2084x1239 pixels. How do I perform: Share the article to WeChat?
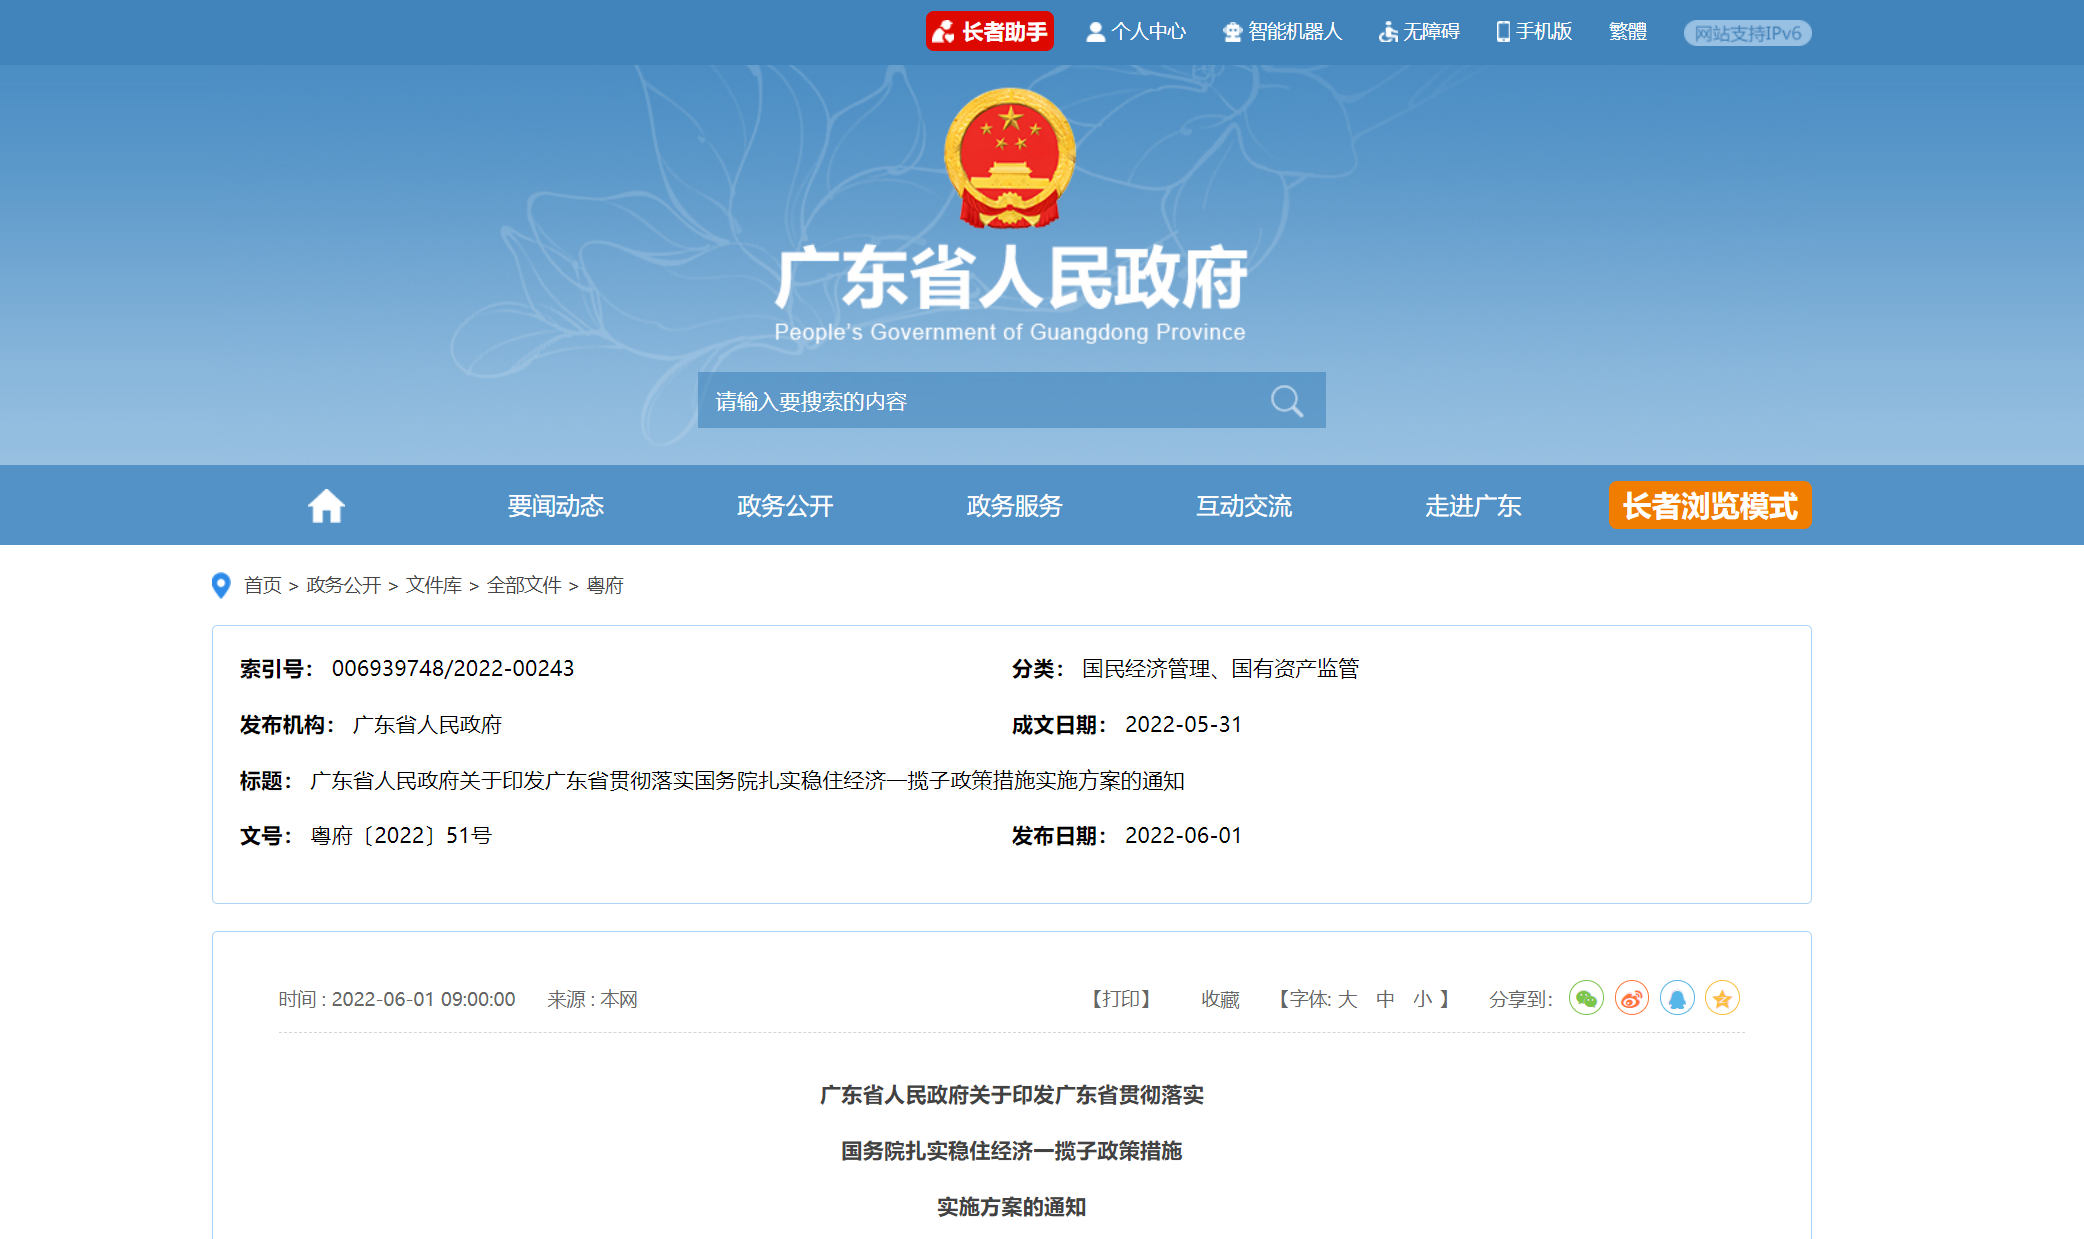pyautogui.click(x=1586, y=997)
